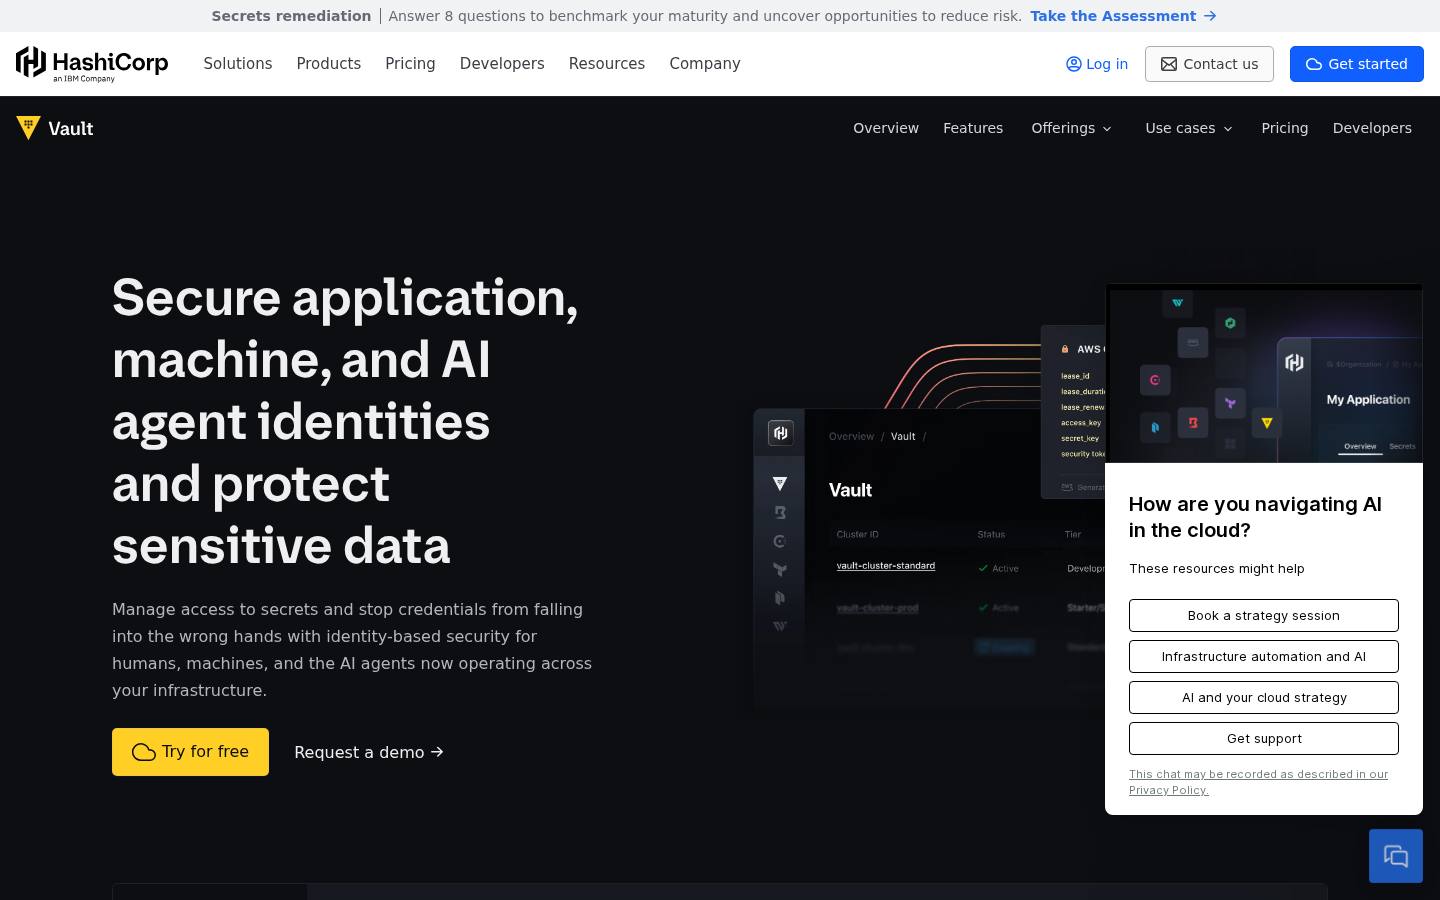Click the Contact us button
The height and width of the screenshot is (900, 1440).
pos(1209,64)
